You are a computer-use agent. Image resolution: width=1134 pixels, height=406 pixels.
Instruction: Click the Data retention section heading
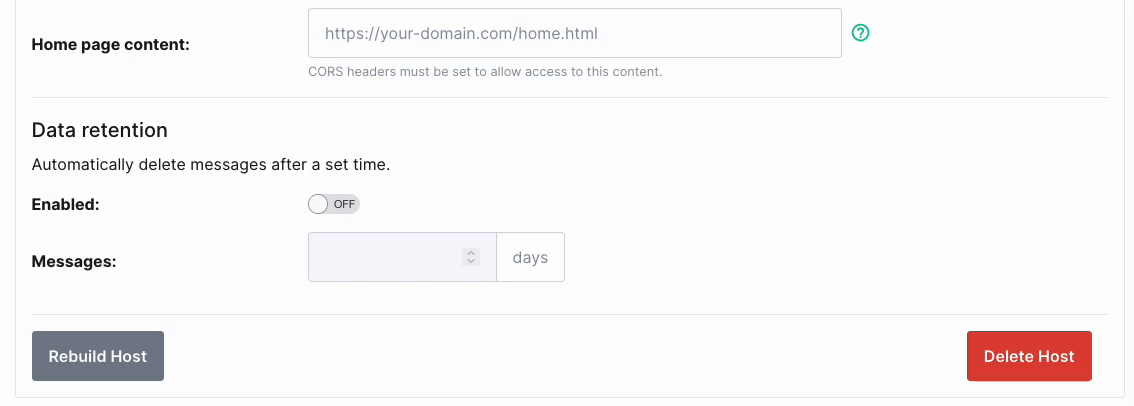(x=100, y=130)
